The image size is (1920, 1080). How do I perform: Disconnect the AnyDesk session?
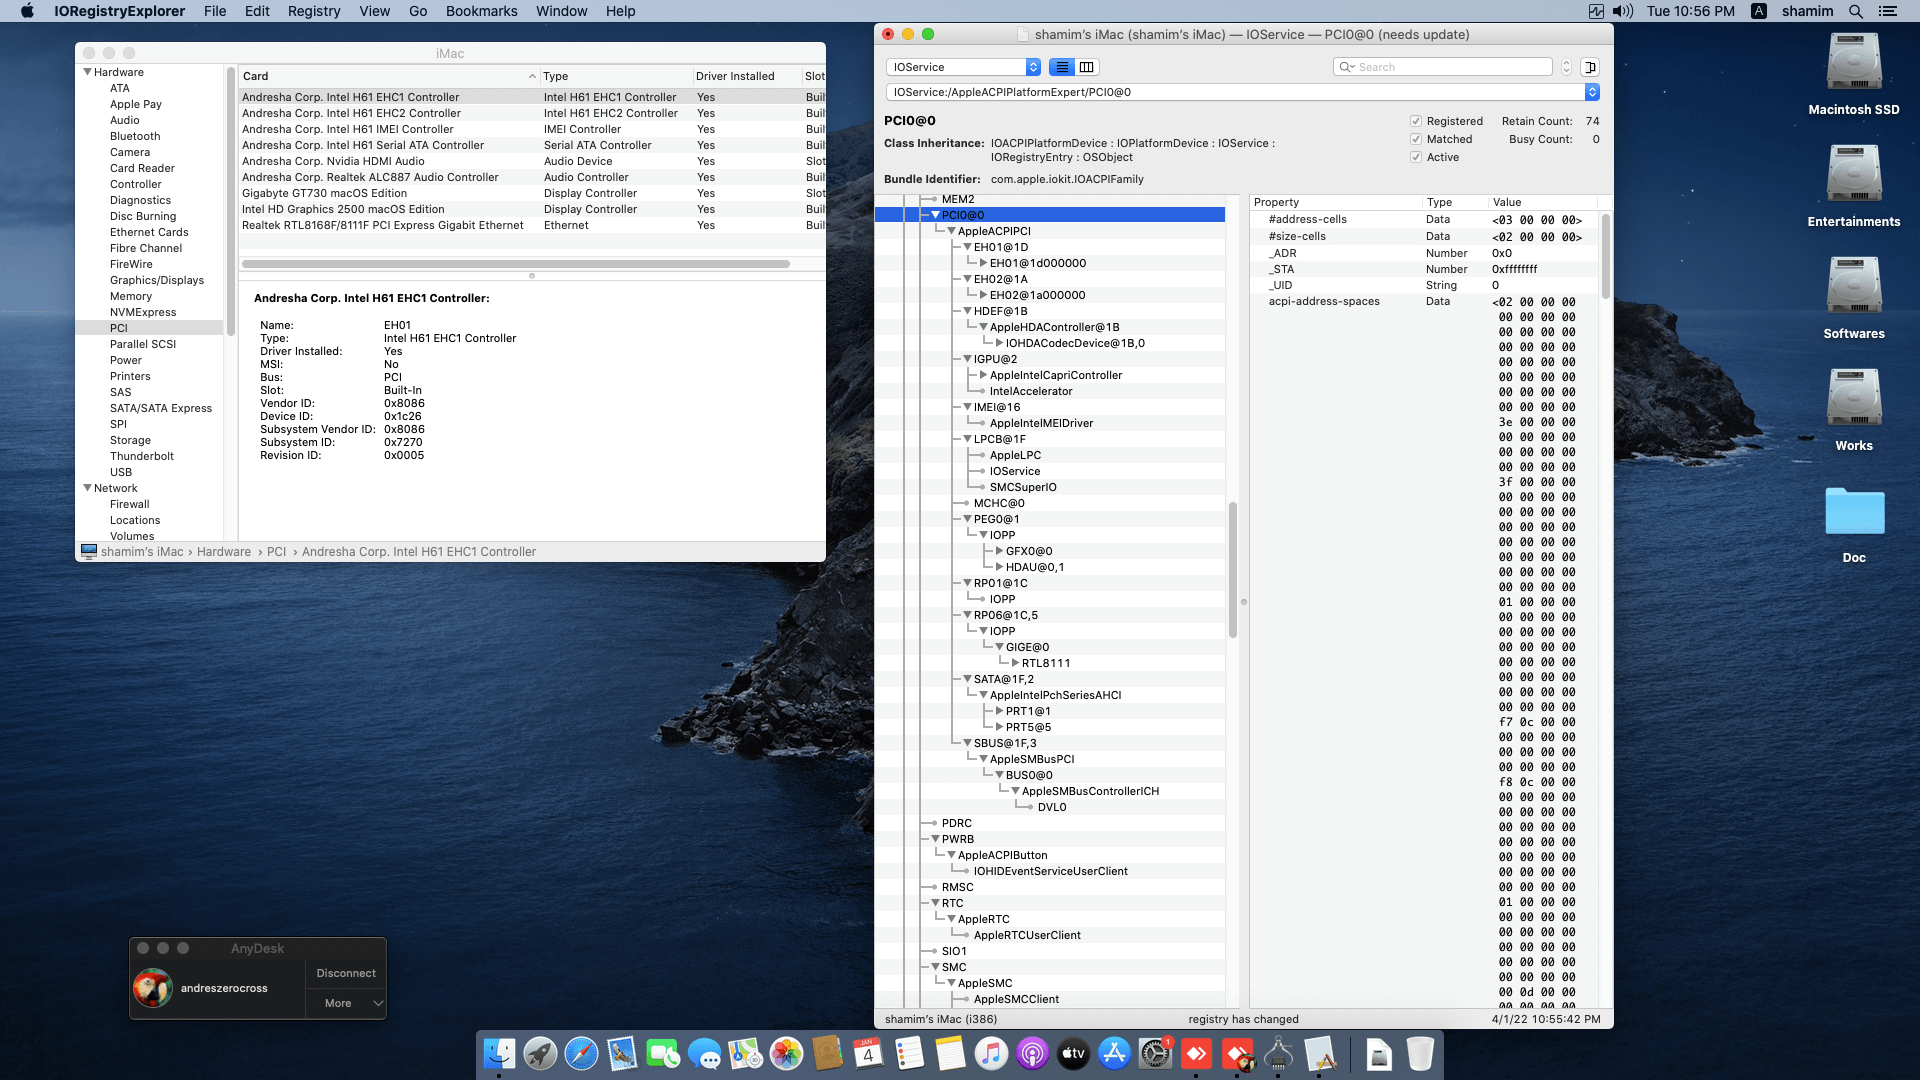tap(346, 973)
